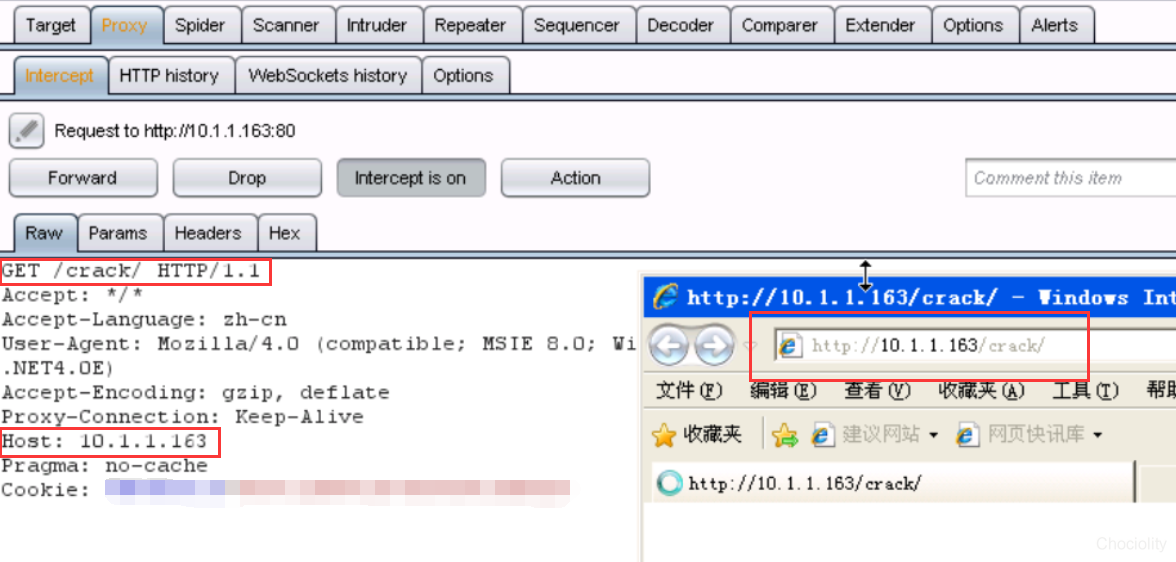Open the WebSockets history sub-tab
The height and width of the screenshot is (562, 1176).
pyautogui.click(x=328, y=76)
